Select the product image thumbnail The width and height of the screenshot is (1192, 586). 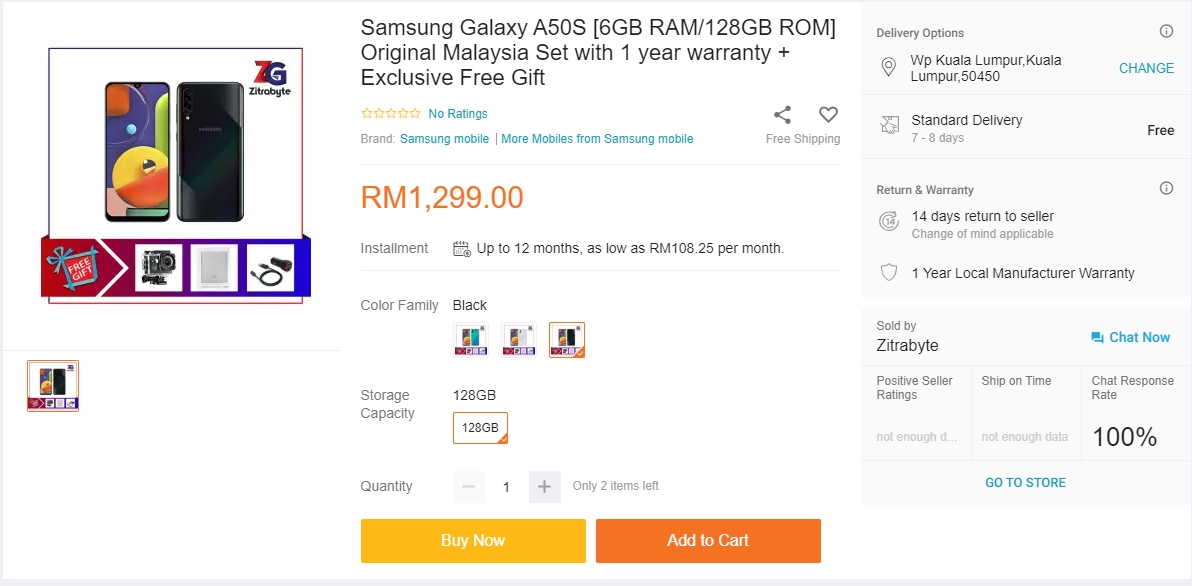pos(53,386)
